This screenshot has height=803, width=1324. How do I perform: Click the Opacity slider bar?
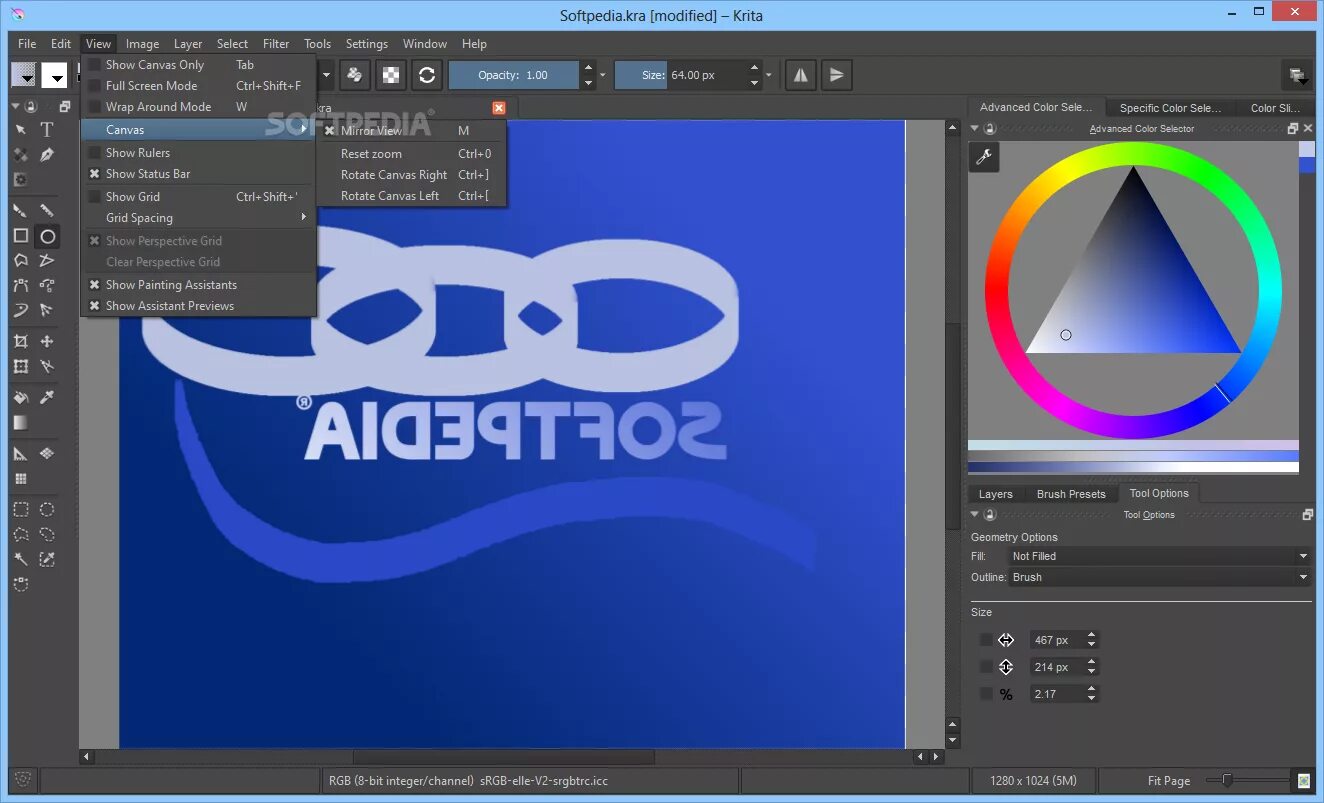[x=514, y=75]
